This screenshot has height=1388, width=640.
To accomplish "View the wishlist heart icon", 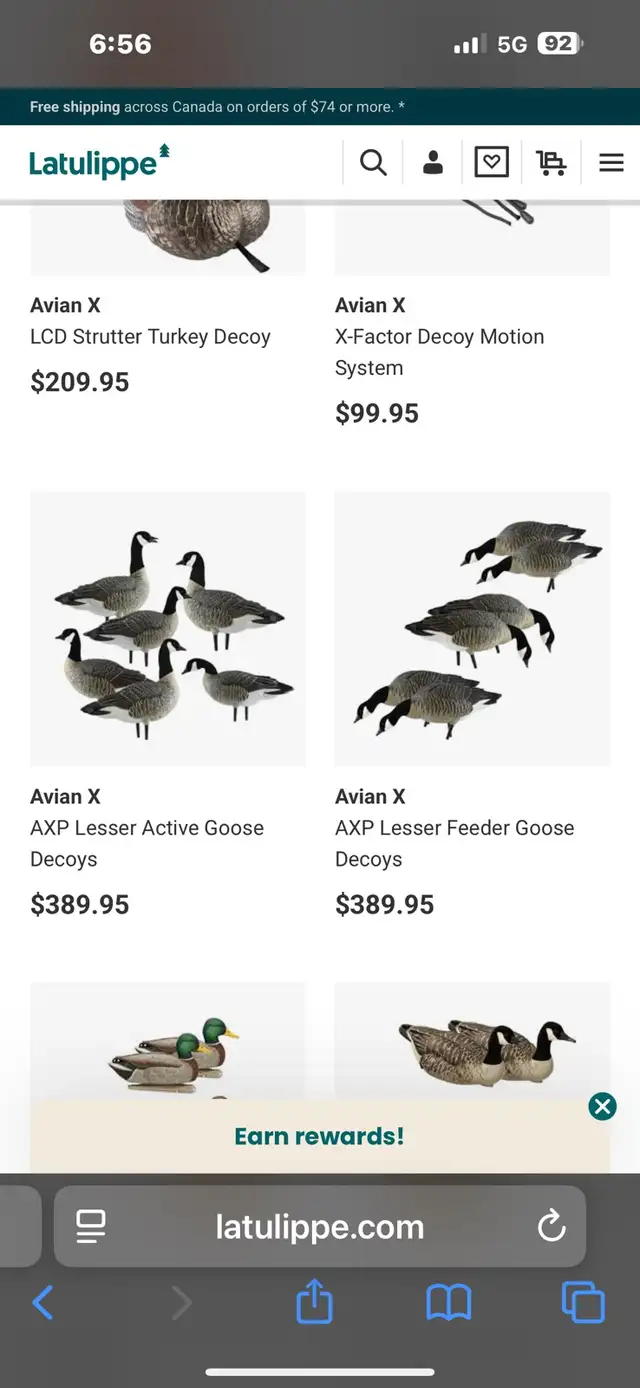I will point(491,162).
